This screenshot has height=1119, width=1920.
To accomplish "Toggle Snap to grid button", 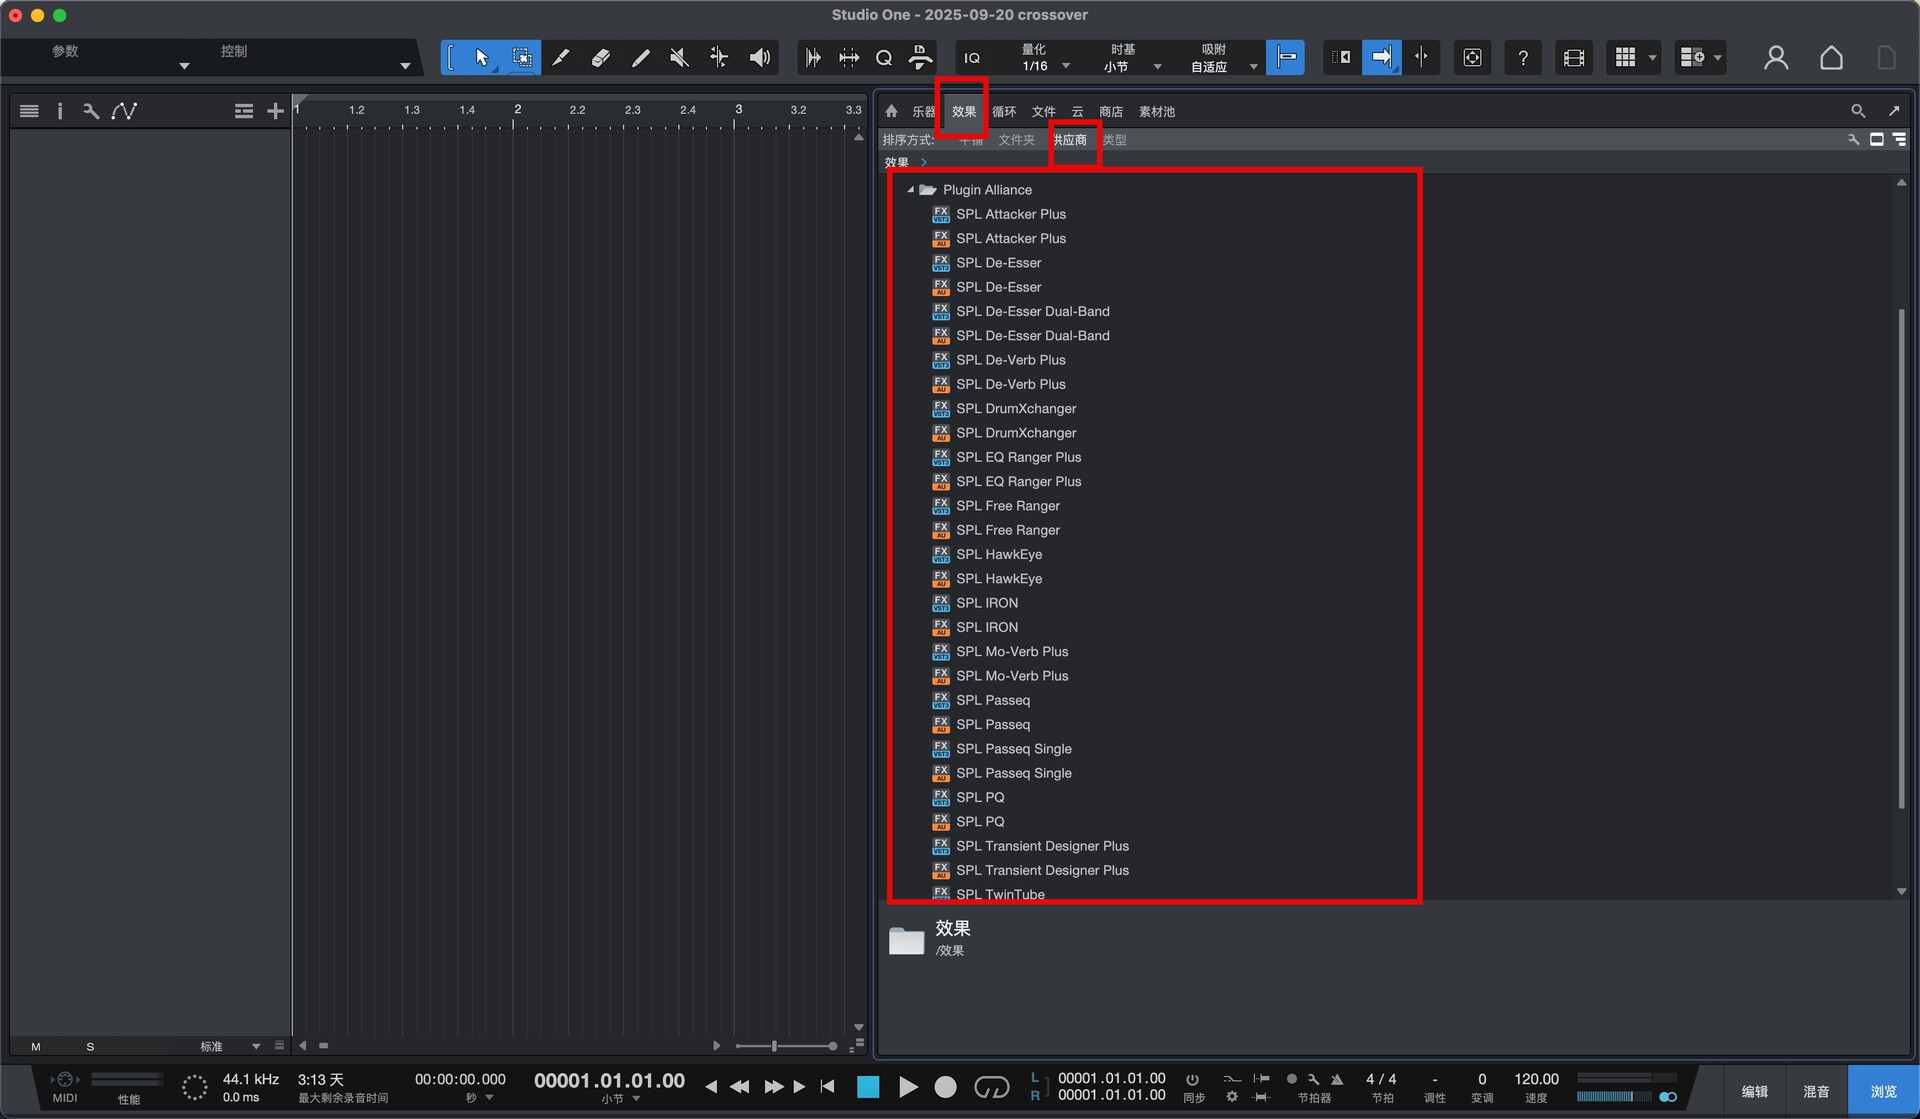I will pyautogui.click(x=1286, y=58).
